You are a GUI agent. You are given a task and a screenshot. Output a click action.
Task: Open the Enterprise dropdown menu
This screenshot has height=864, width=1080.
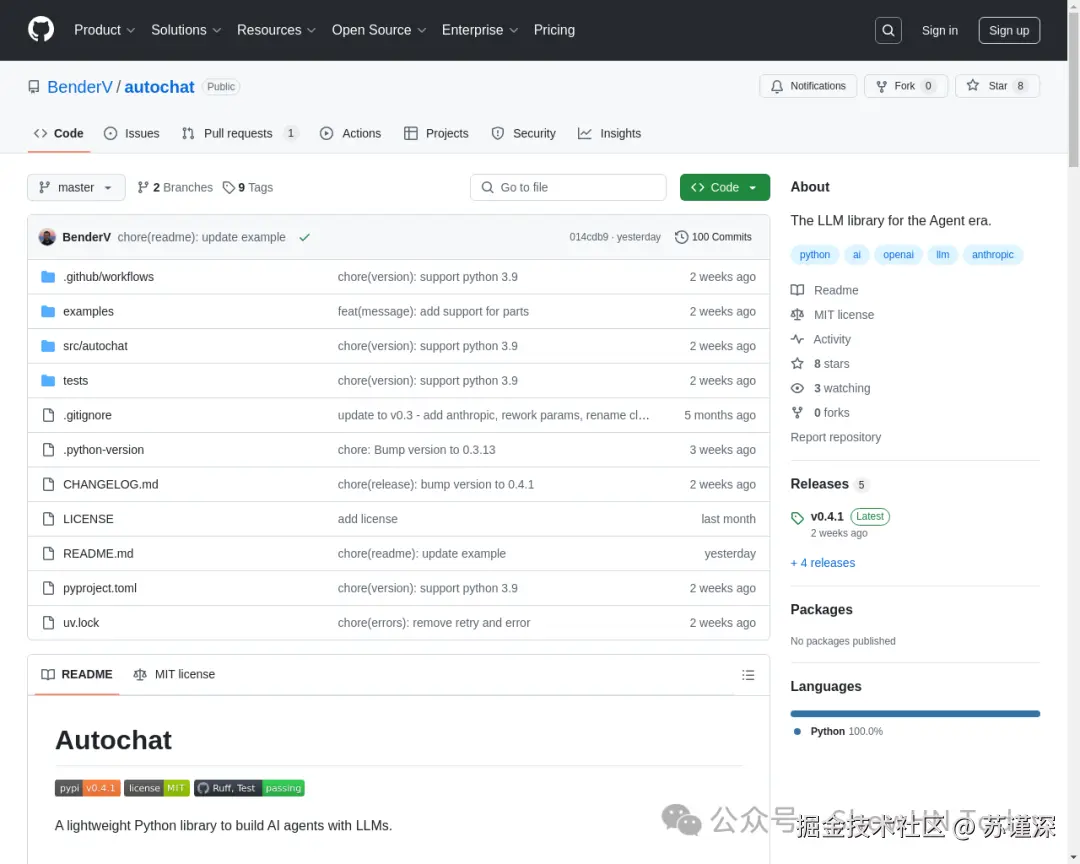(x=479, y=30)
